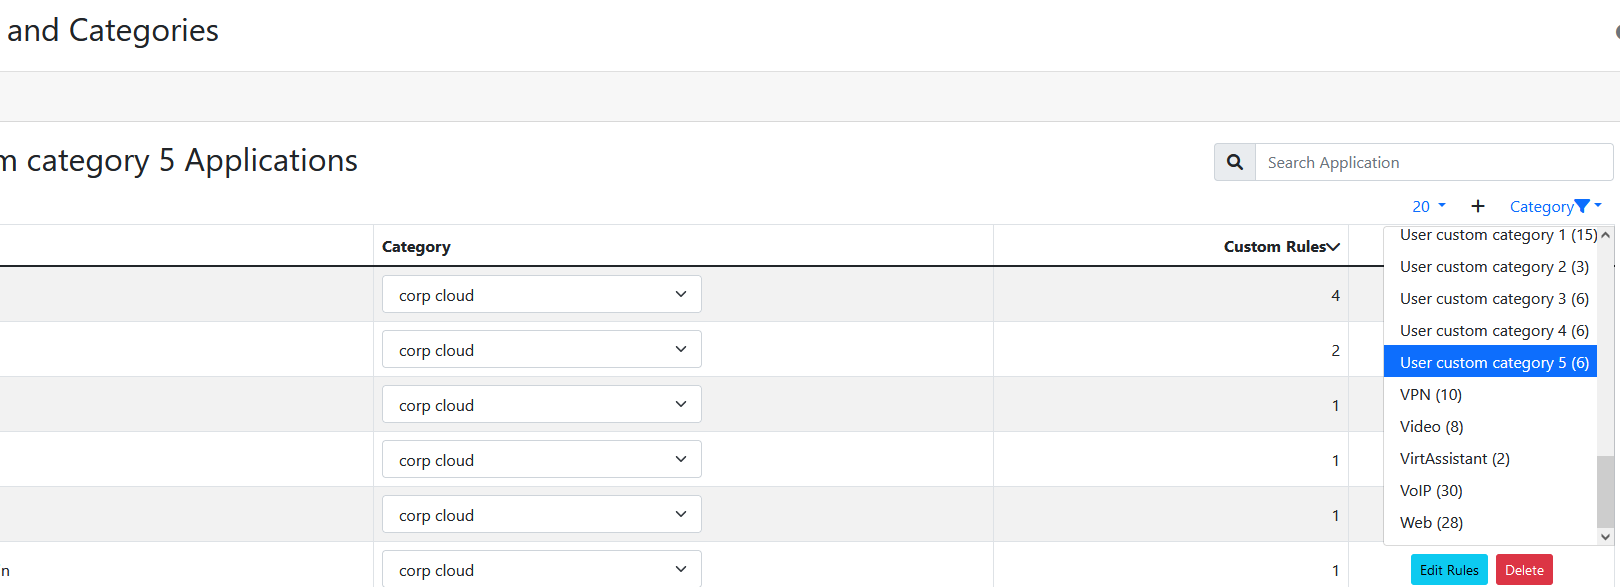Select the VPN (10) category

coord(1430,394)
